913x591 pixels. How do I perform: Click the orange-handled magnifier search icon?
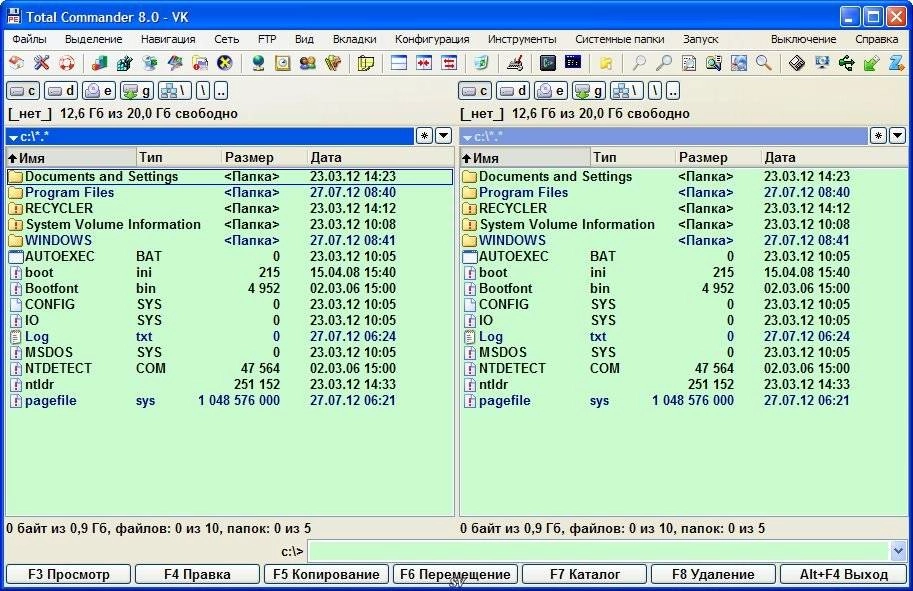[763, 62]
